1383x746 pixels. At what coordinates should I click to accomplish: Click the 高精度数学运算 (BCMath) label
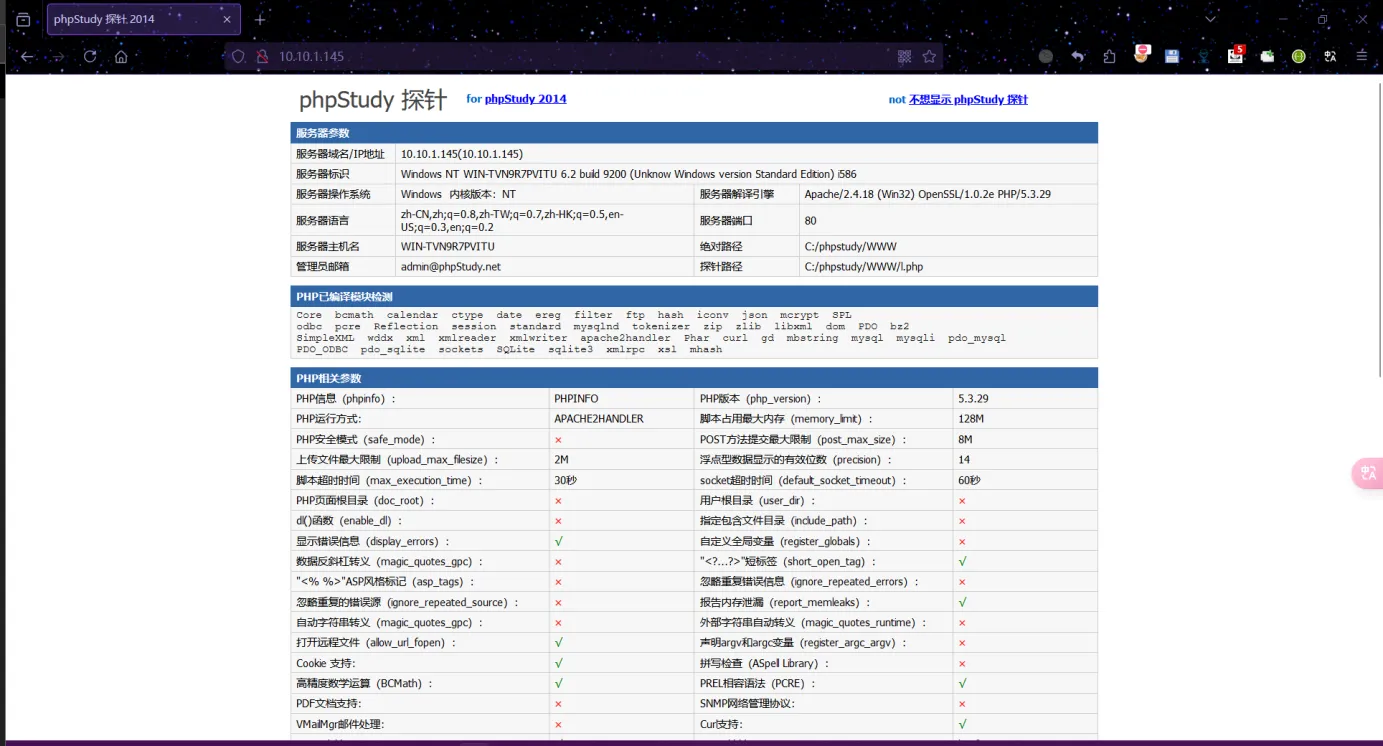(364, 683)
